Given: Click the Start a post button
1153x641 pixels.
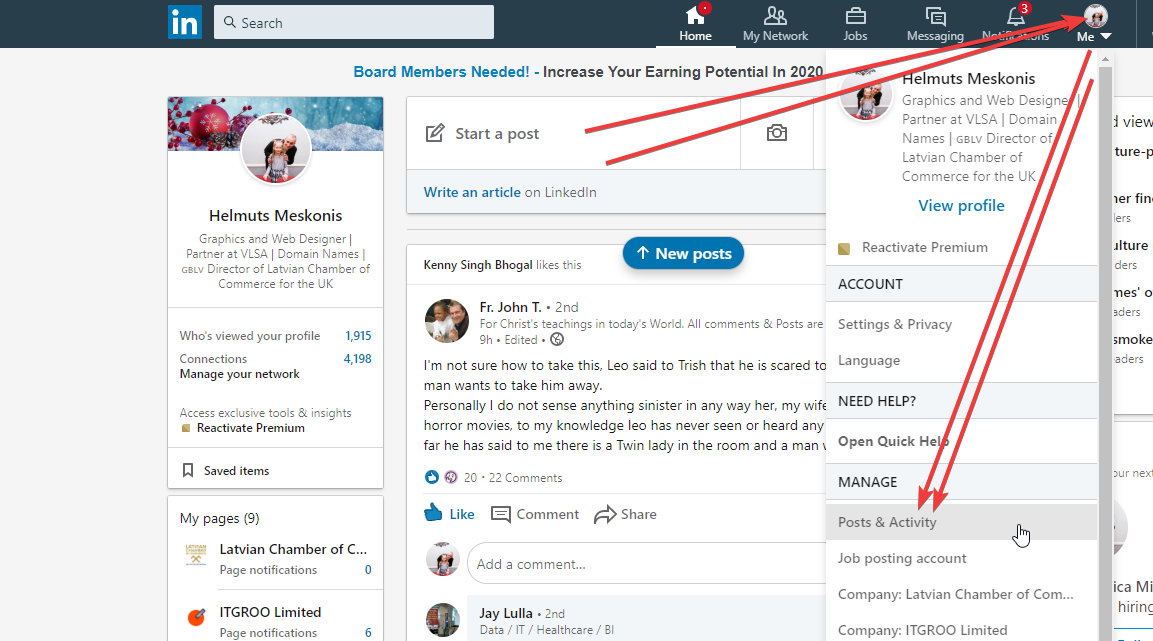Looking at the screenshot, I should [x=574, y=133].
